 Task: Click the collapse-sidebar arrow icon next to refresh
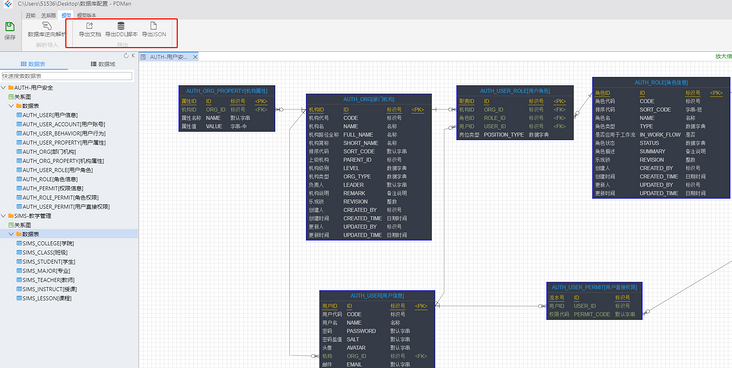click(133, 56)
